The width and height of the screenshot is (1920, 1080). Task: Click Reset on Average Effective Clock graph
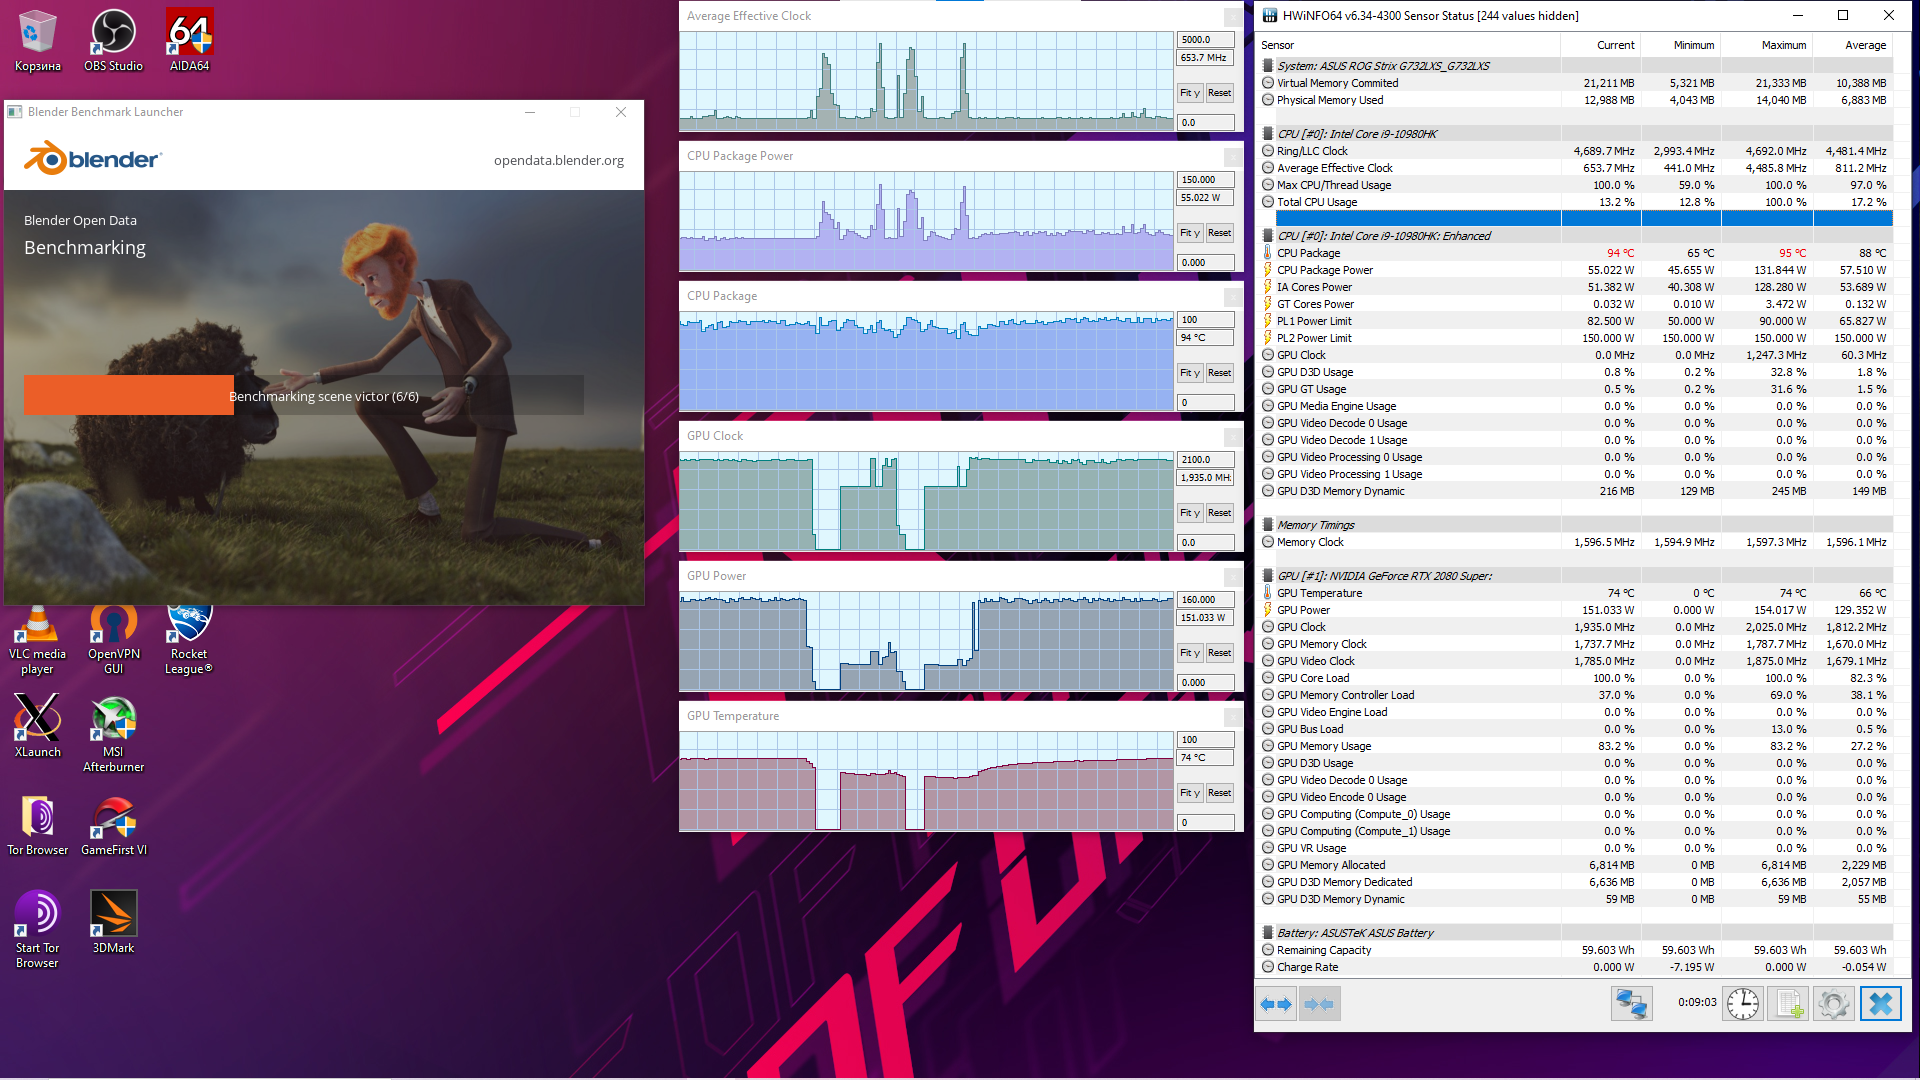point(1219,93)
